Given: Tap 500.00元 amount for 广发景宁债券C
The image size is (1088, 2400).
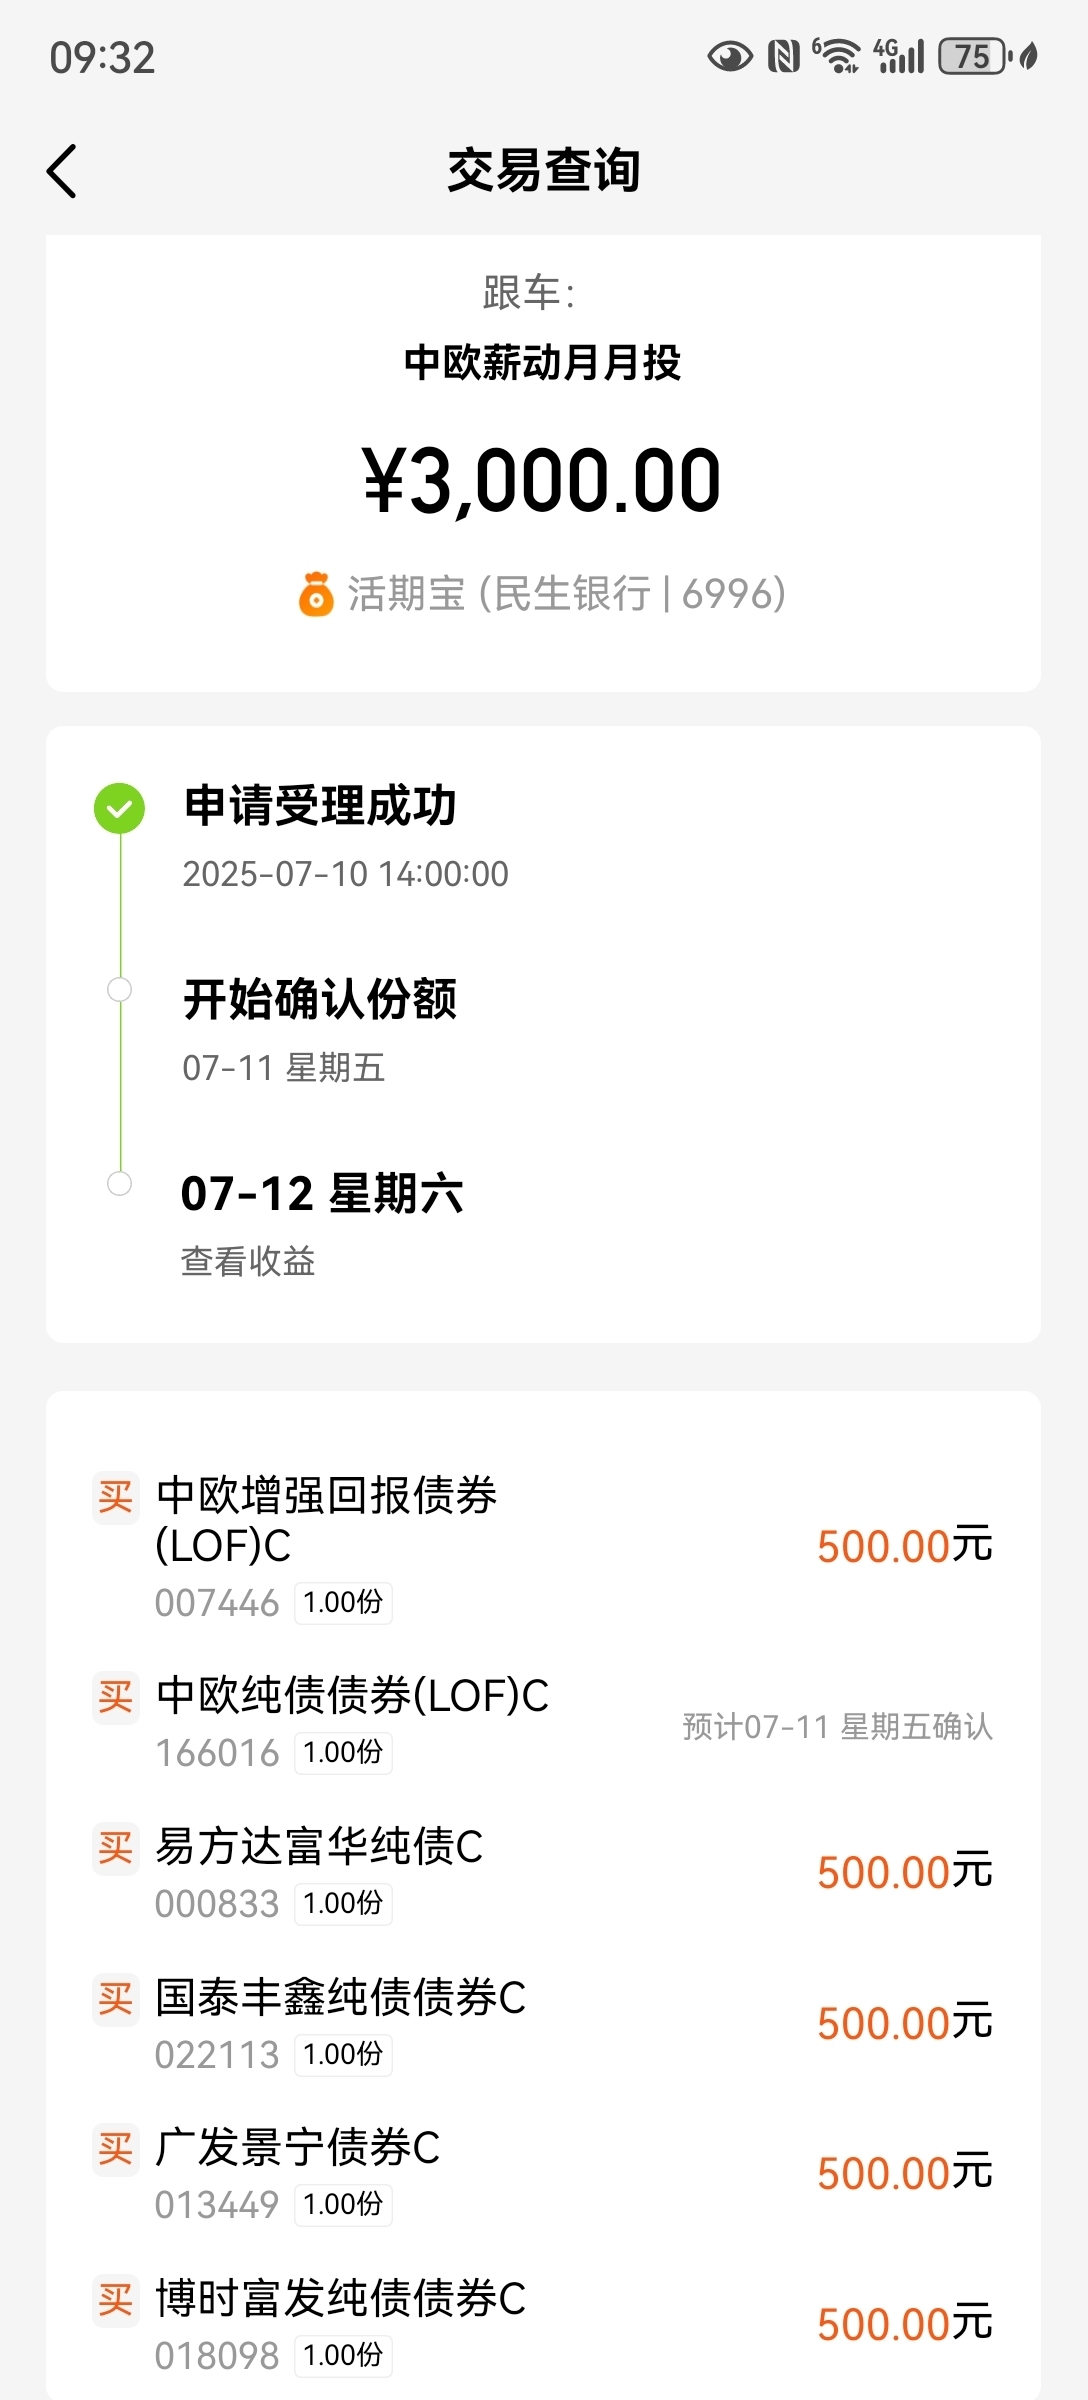Looking at the screenshot, I should pyautogui.click(x=905, y=2173).
